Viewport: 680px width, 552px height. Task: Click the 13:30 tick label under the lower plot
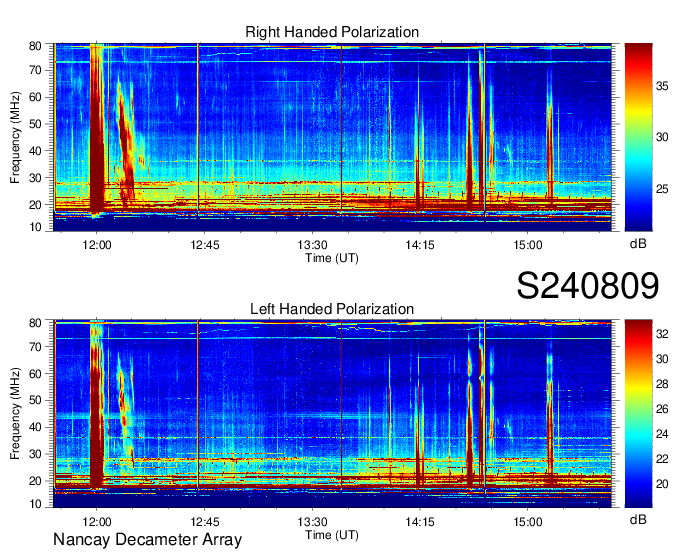[x=312, y=522]
